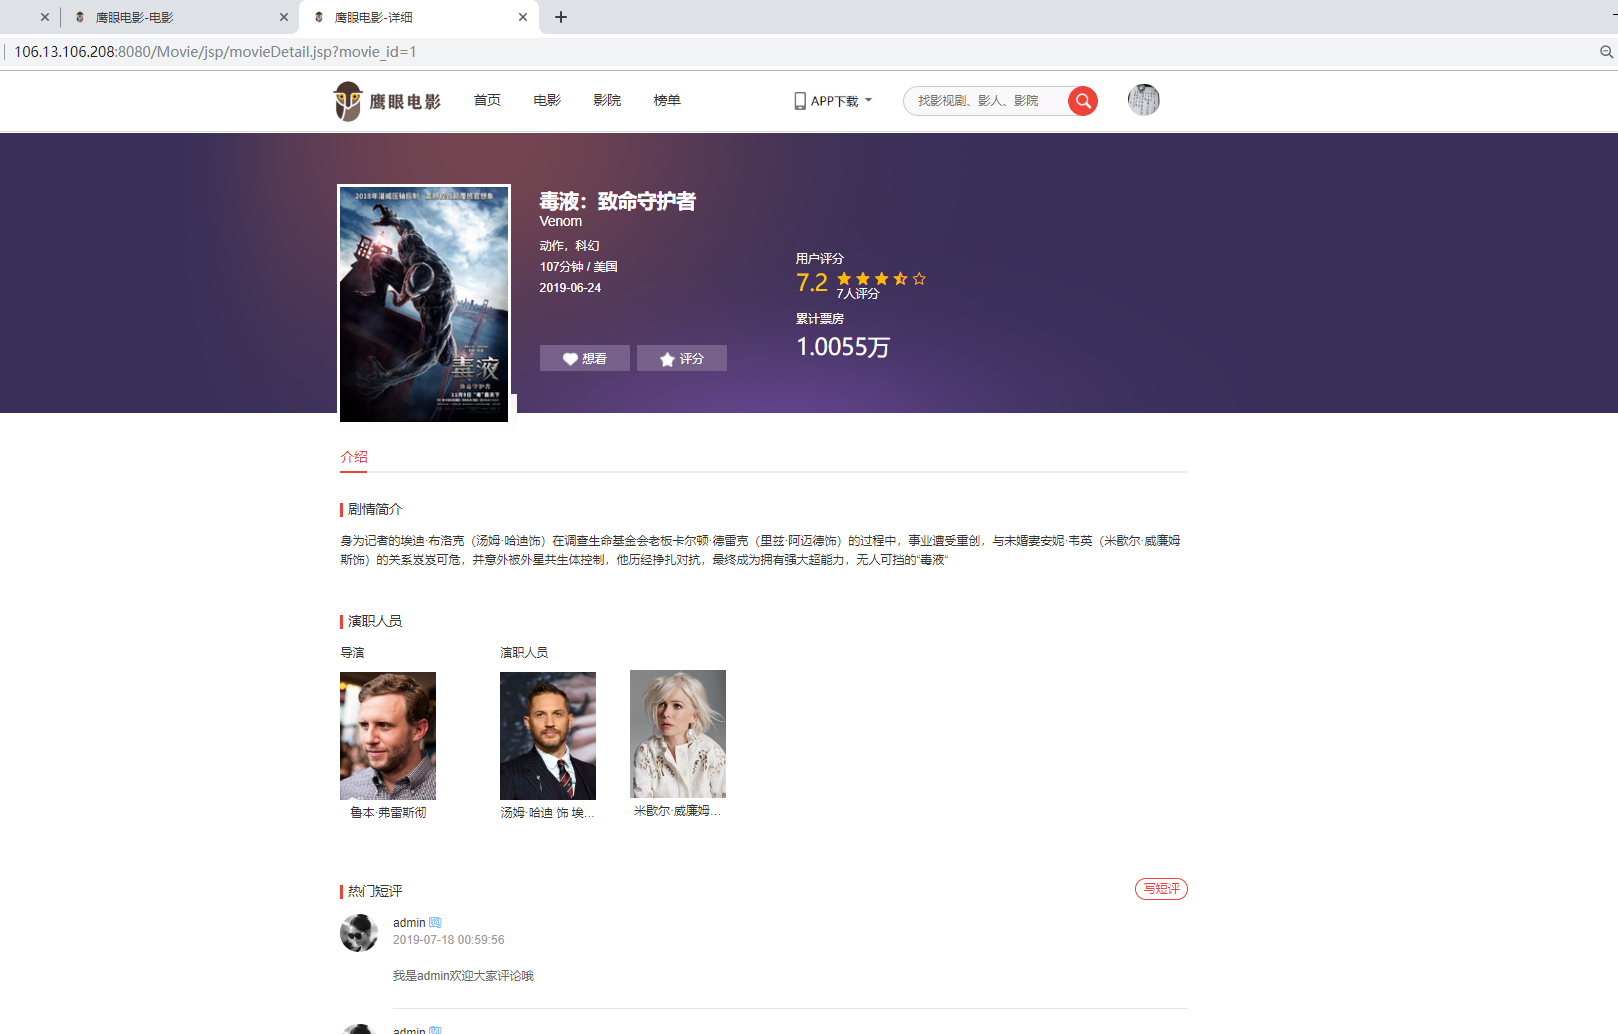
Task: Click the blue badge beside admin's name
Action: [435, 922]
